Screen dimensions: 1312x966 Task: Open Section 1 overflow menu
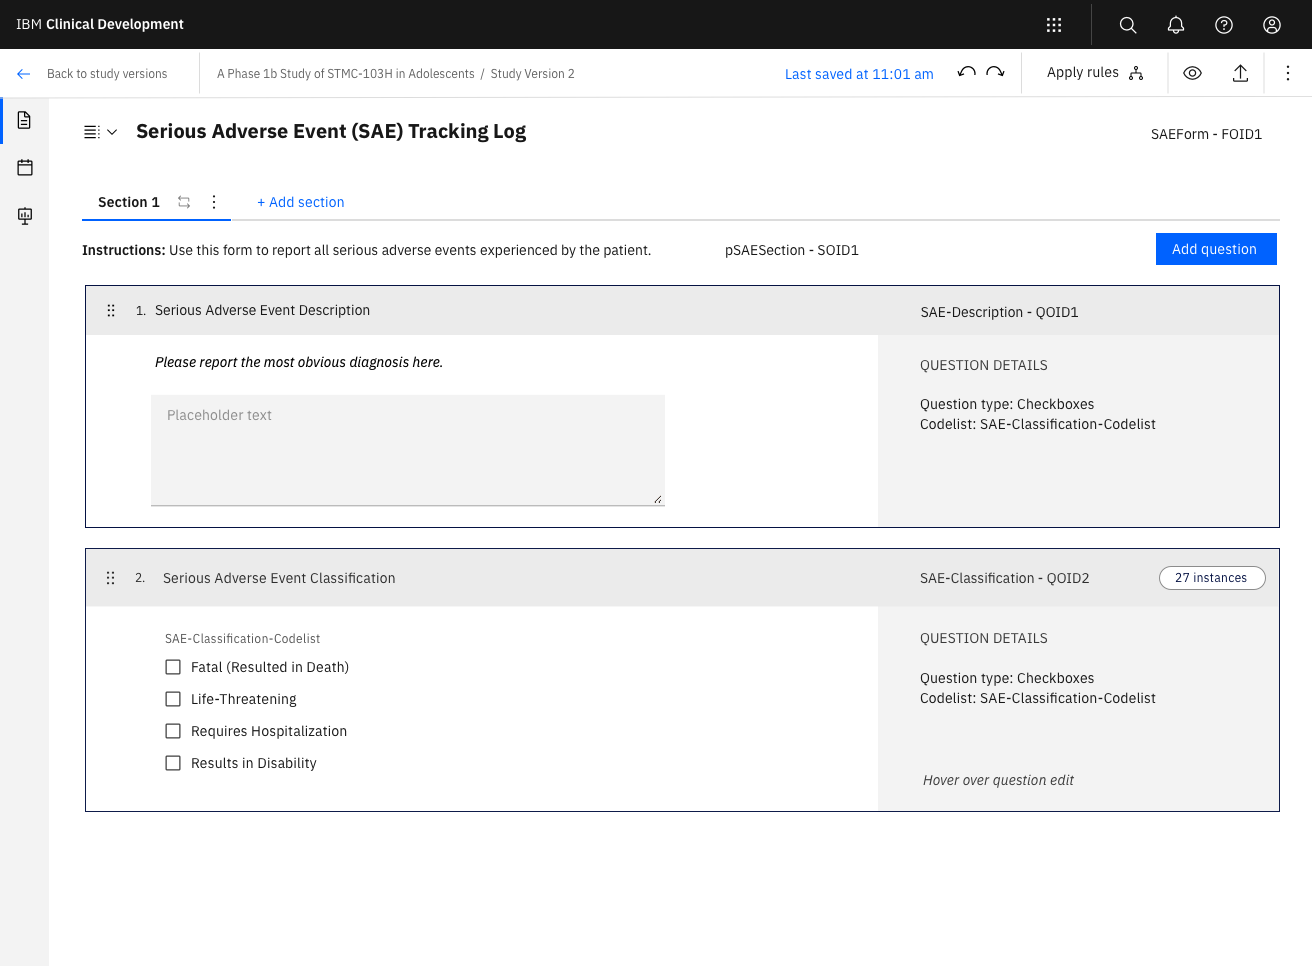(214, 202)
